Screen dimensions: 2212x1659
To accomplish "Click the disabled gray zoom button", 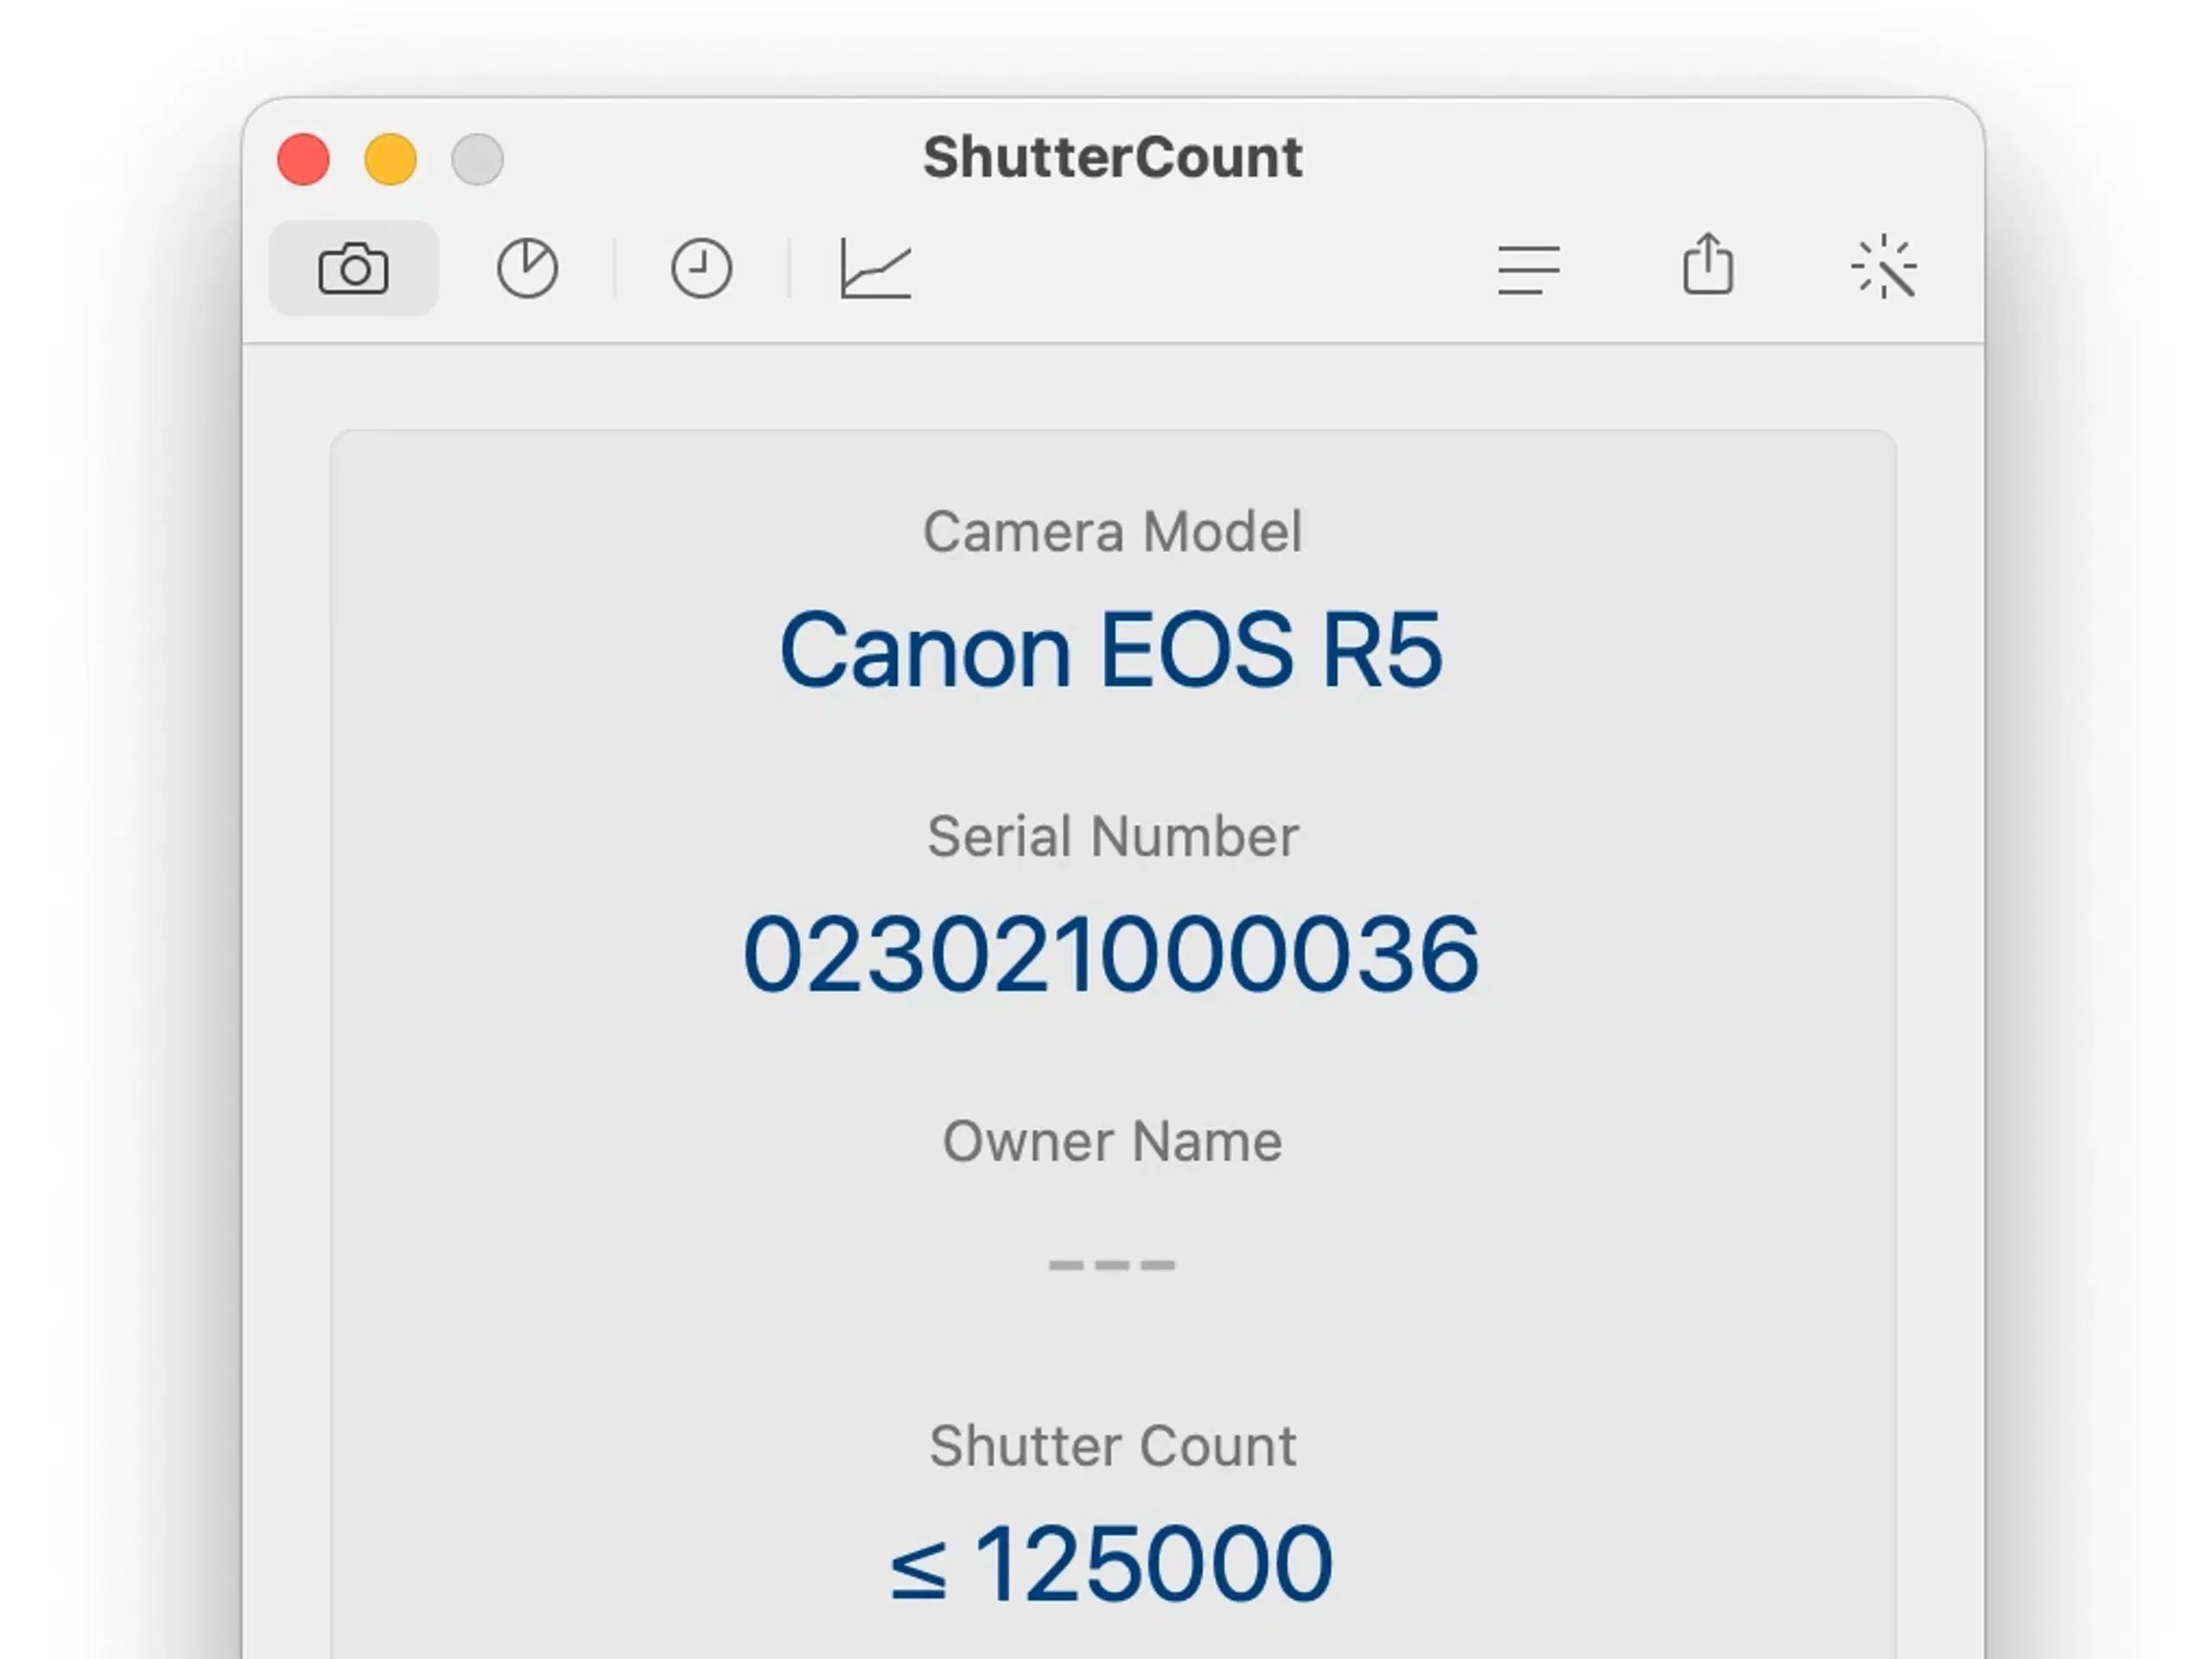I will coord(477,159).
